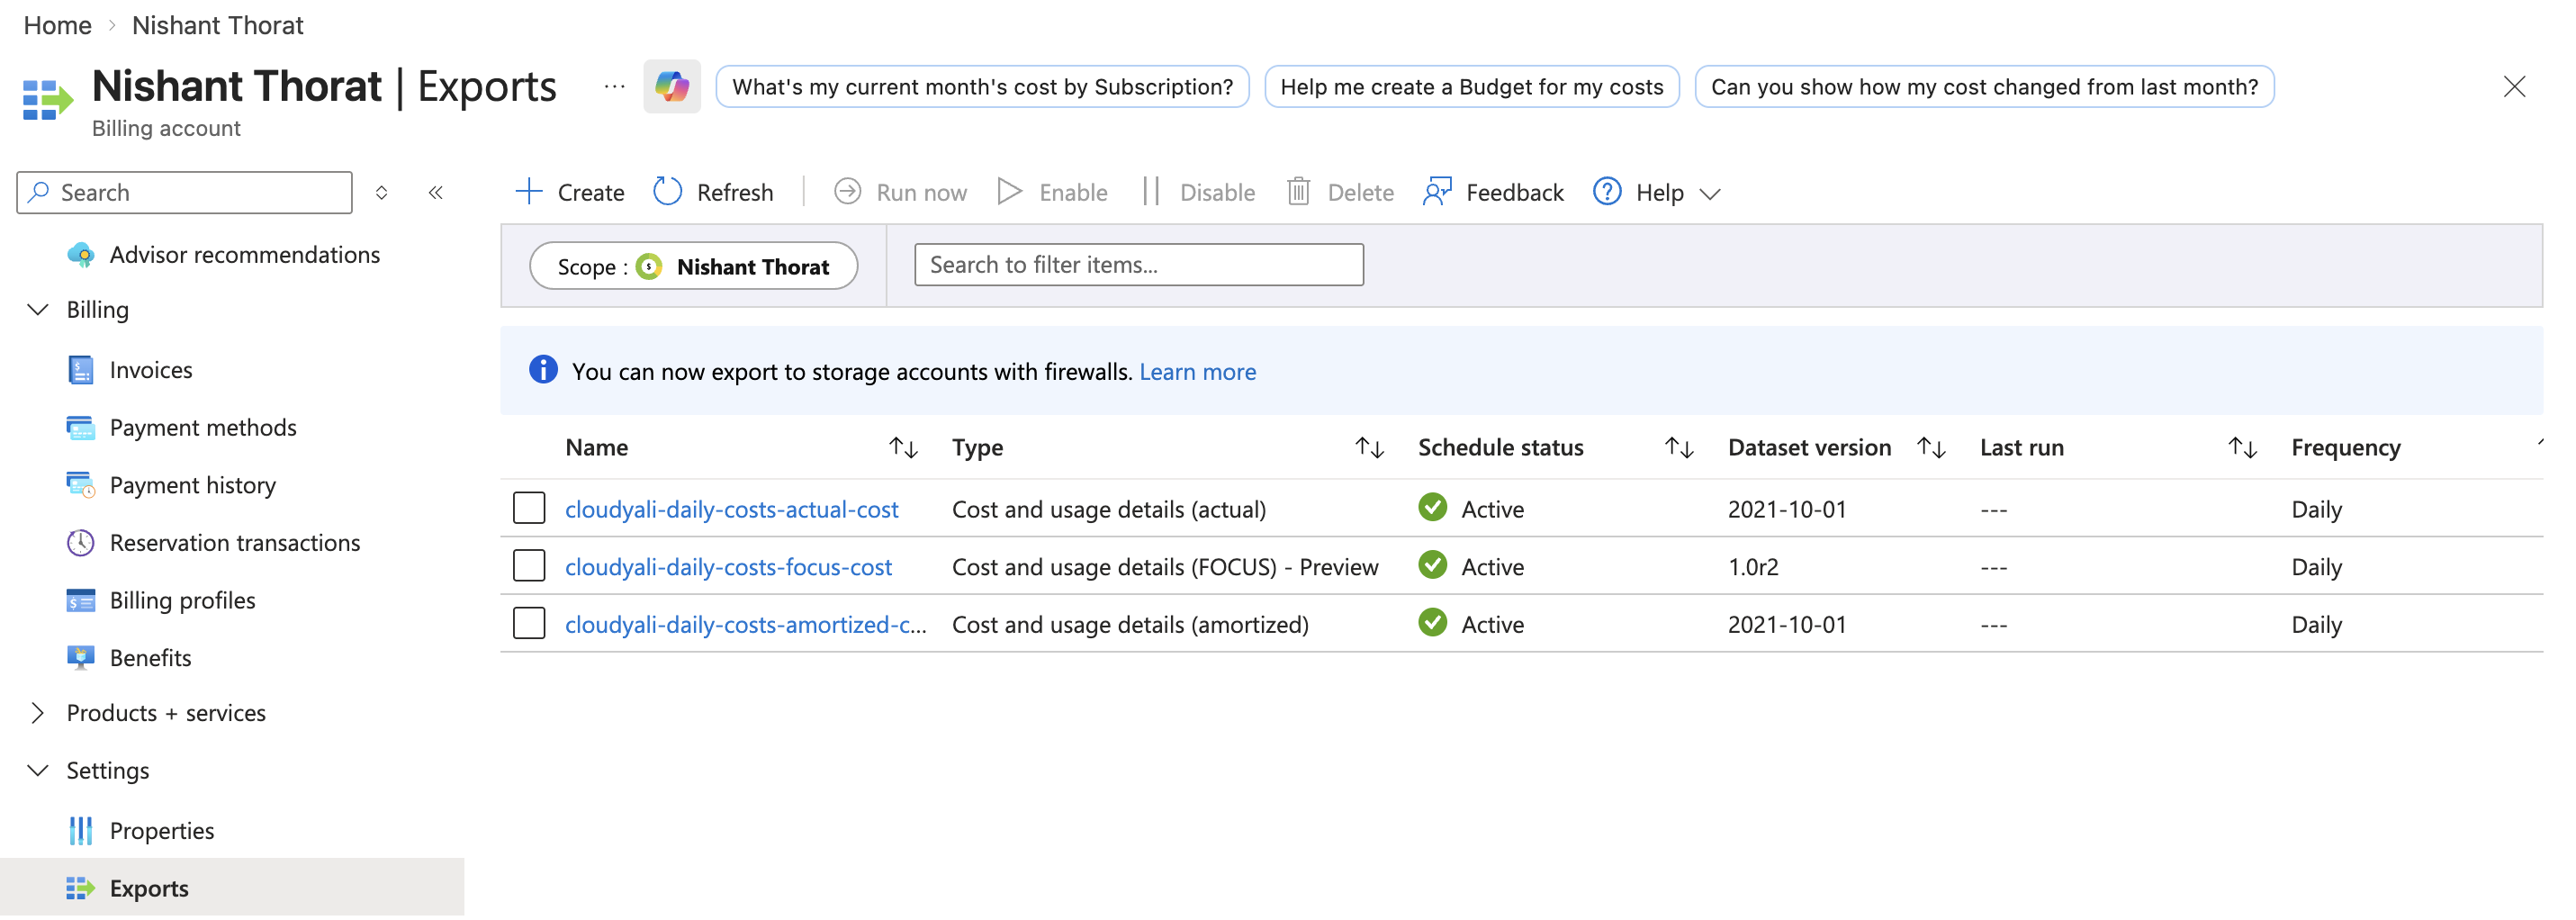Refresh the exports list
Screen dimensions: 2576x920
click(x=714, y=191)
